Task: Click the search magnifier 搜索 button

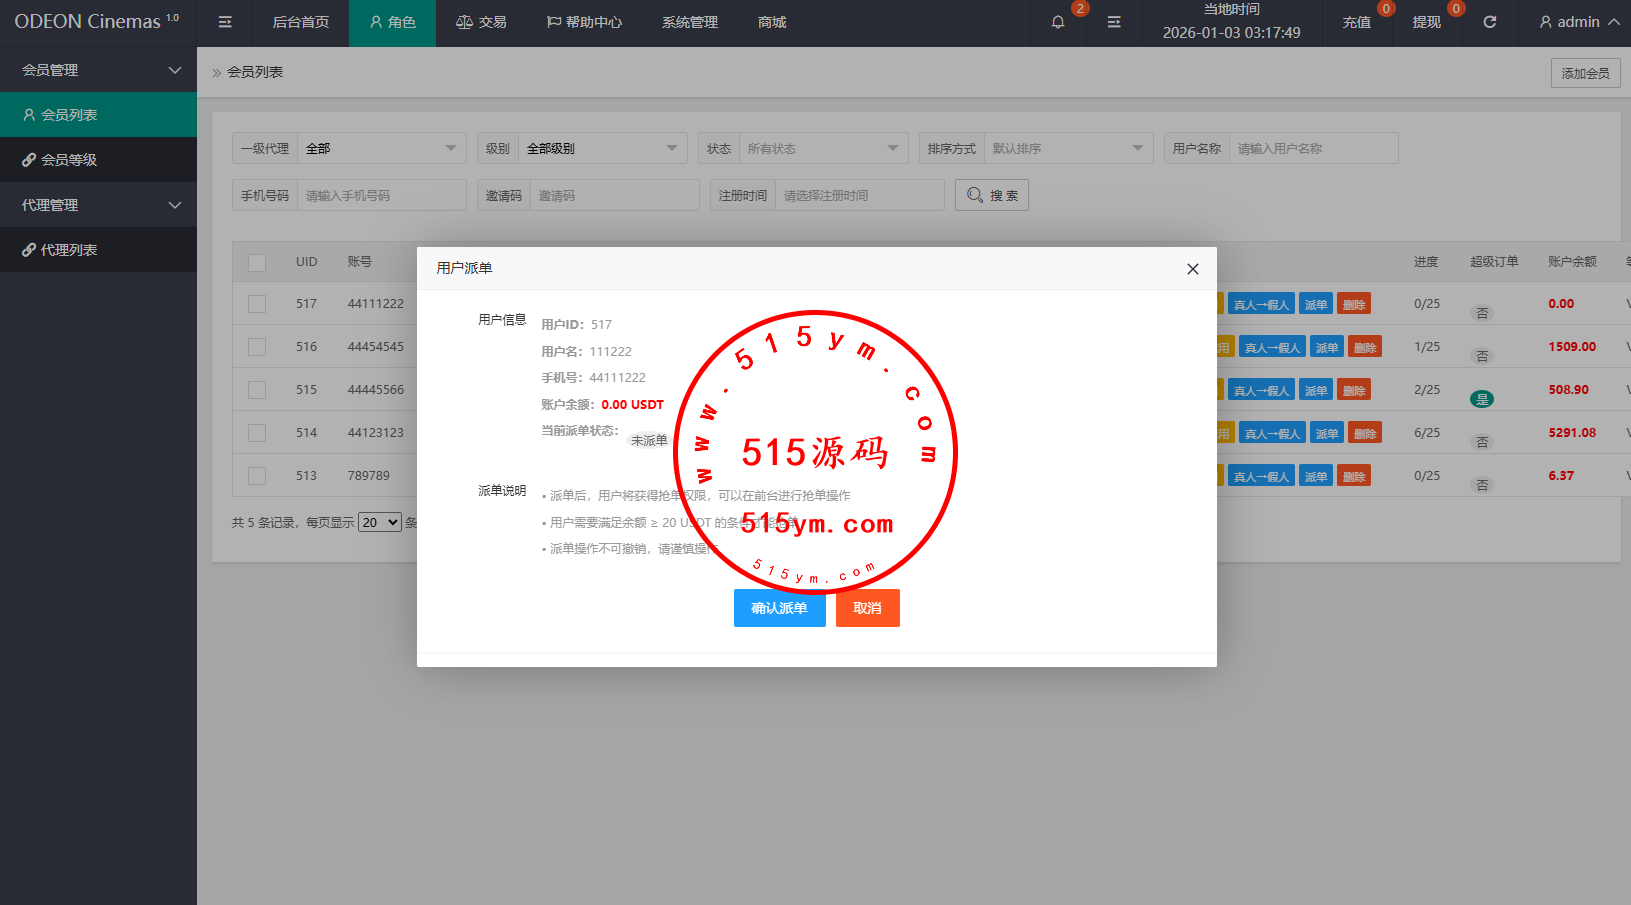Action: tap(991, 195)
